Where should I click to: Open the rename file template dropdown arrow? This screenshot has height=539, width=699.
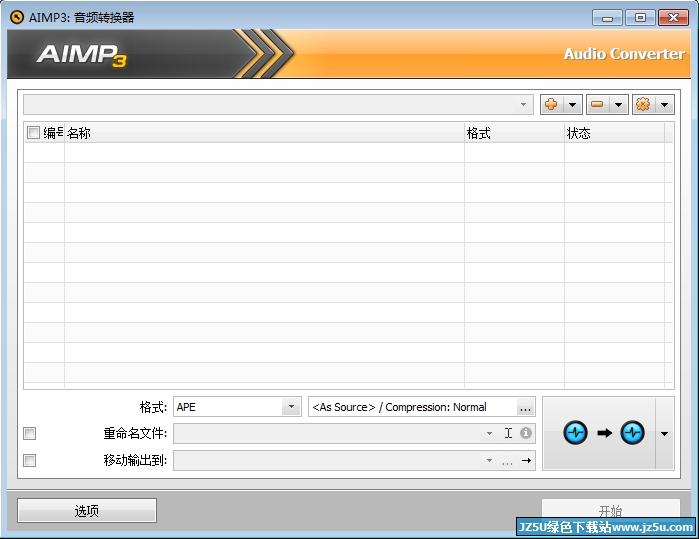click(489, 433)
